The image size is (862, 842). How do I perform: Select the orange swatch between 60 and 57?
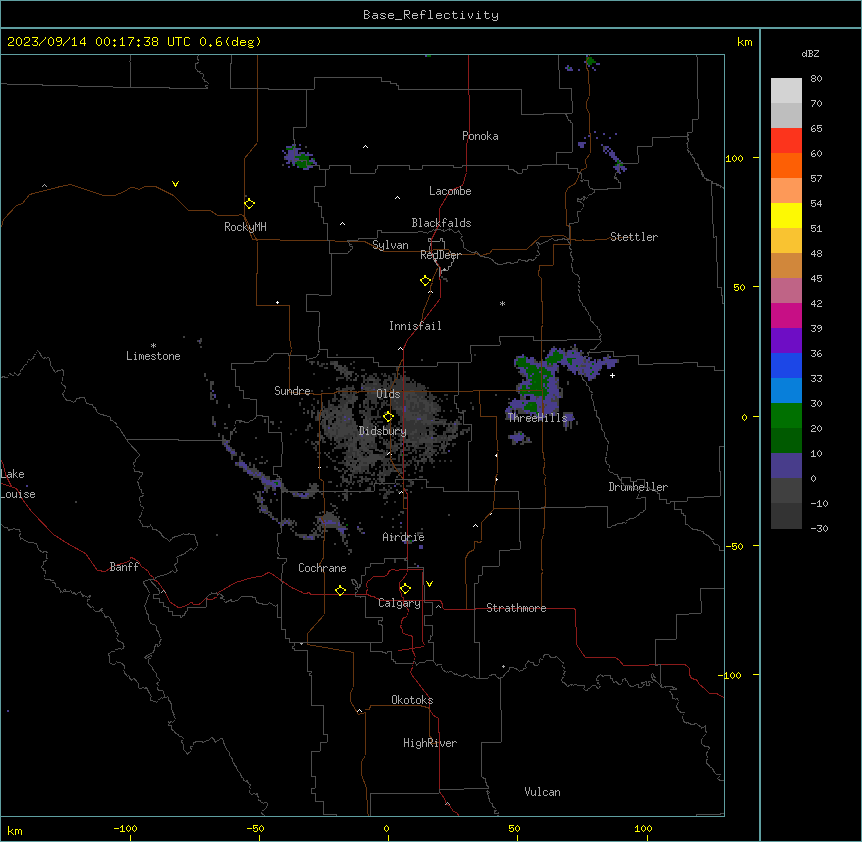tap(786, 165)
